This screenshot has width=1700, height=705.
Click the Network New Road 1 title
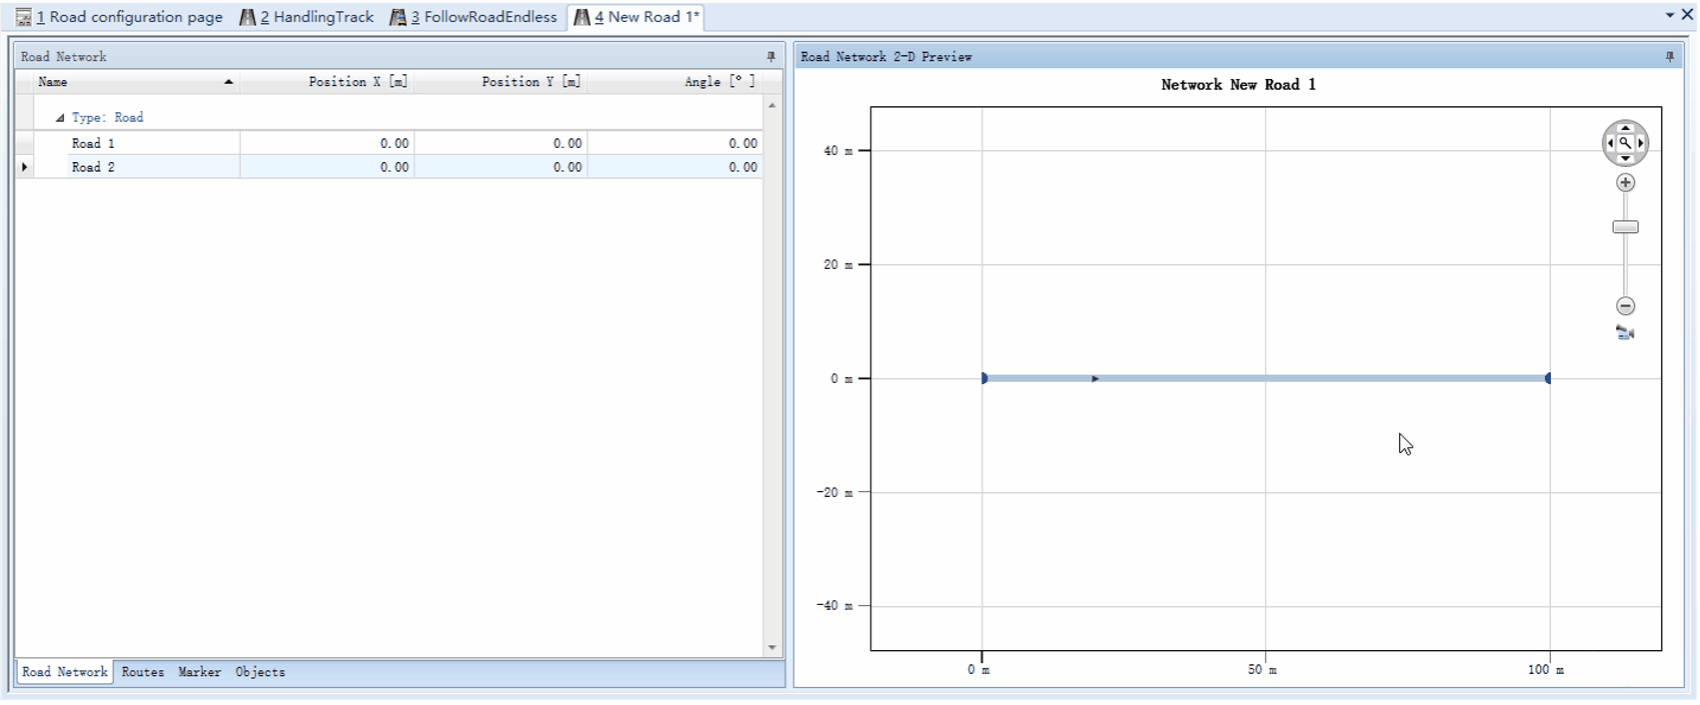pyautogui.click(x=1238, y=85)
